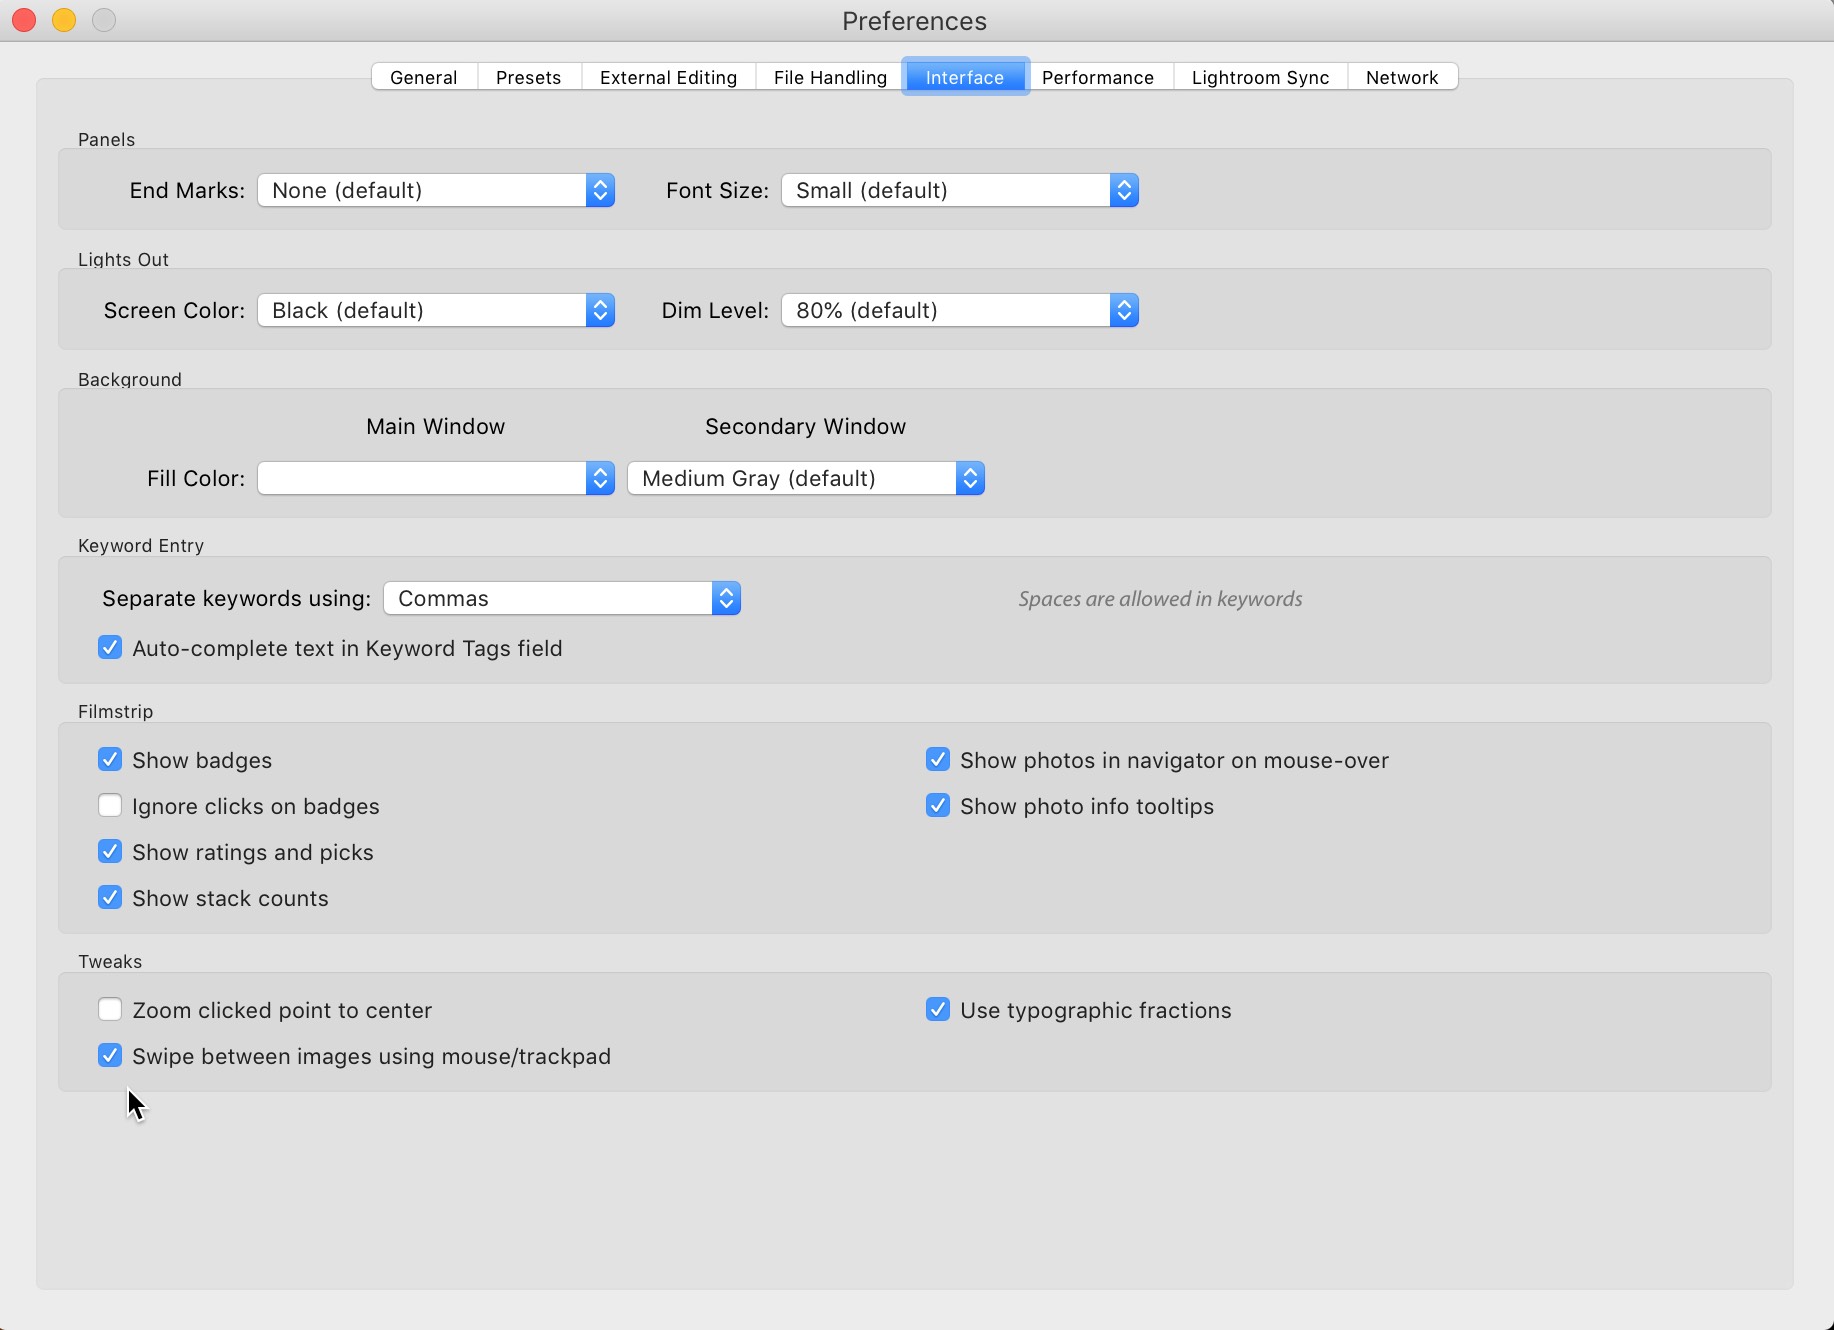Click the Lights Out section label
Image resolution: width=1834 pixels, height=1330 pixels.
(x=123, y=259)
